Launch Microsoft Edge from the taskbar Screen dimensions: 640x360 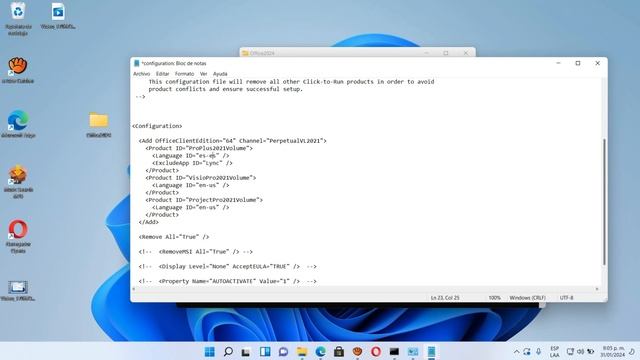[x=320, y=351]
